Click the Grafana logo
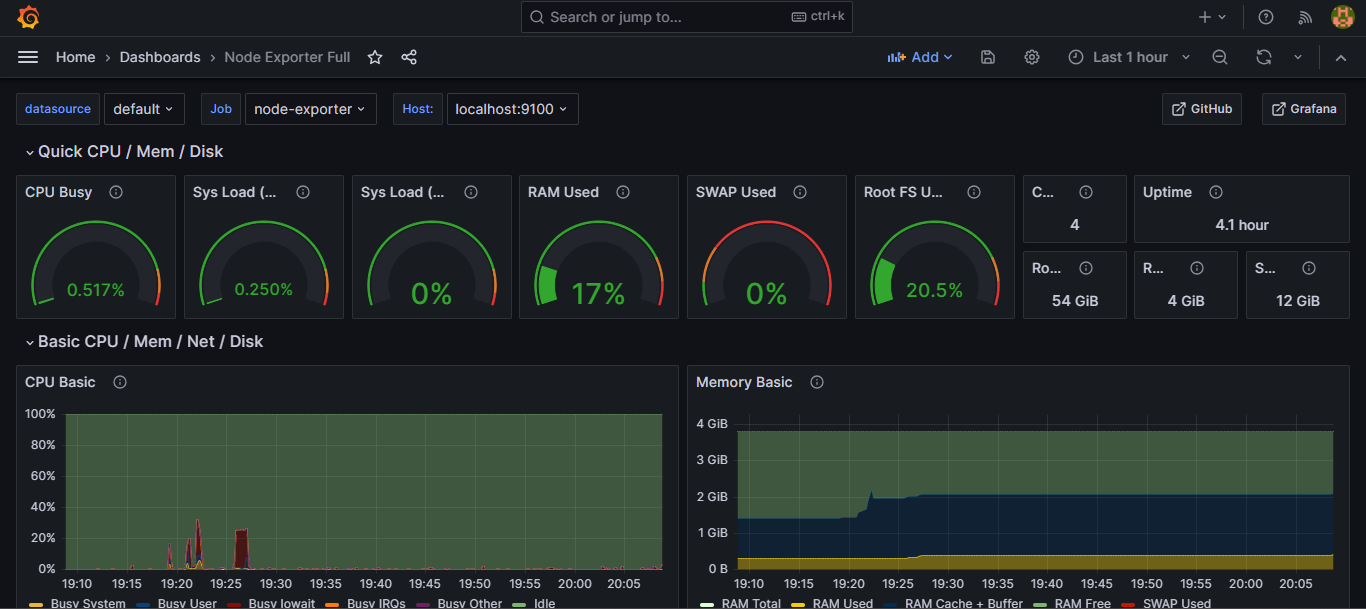Image resolution: width=1366 pixels, height=609 pixels. tap(27, 16)
